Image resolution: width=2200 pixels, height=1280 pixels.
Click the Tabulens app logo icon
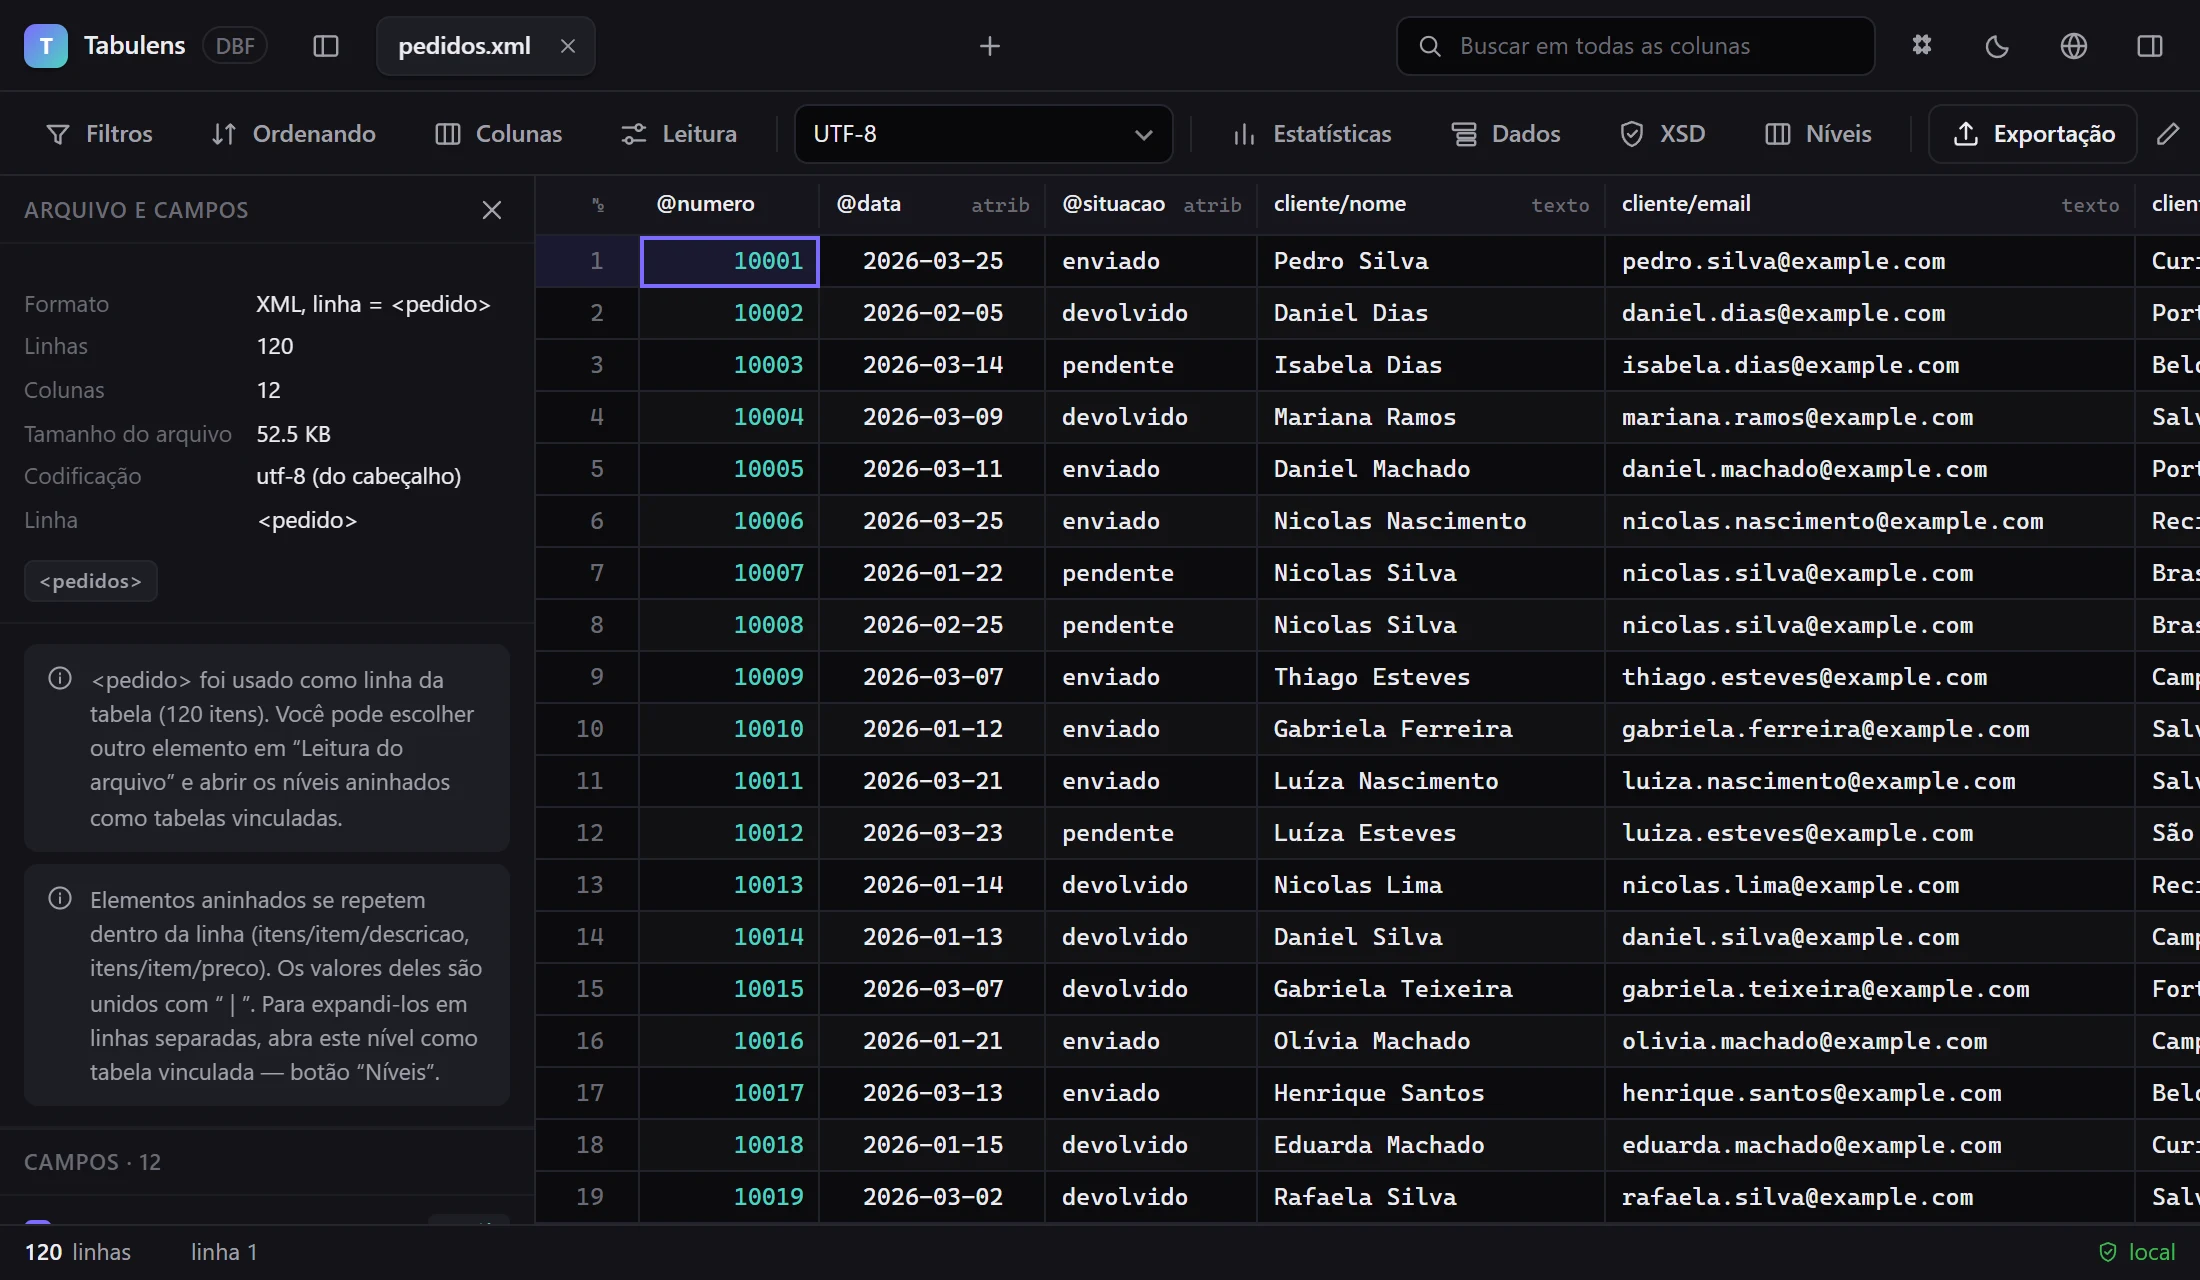tap(46, 46)
